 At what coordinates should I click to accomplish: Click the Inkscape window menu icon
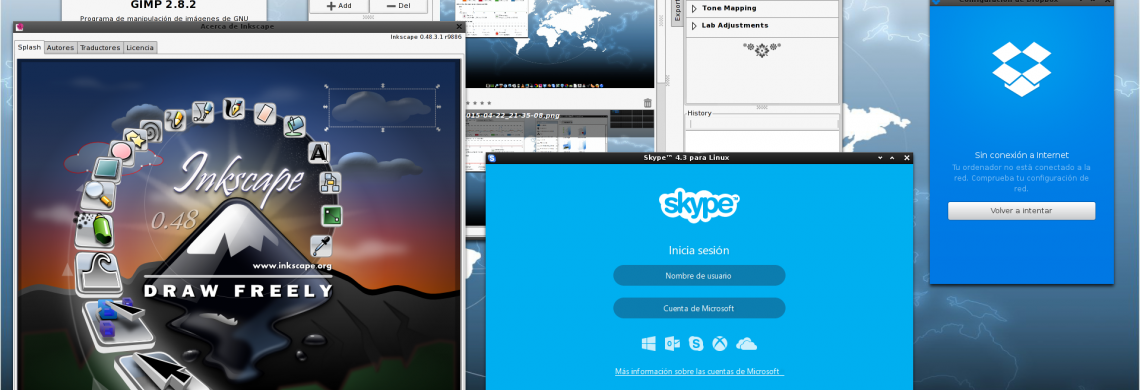19,27
